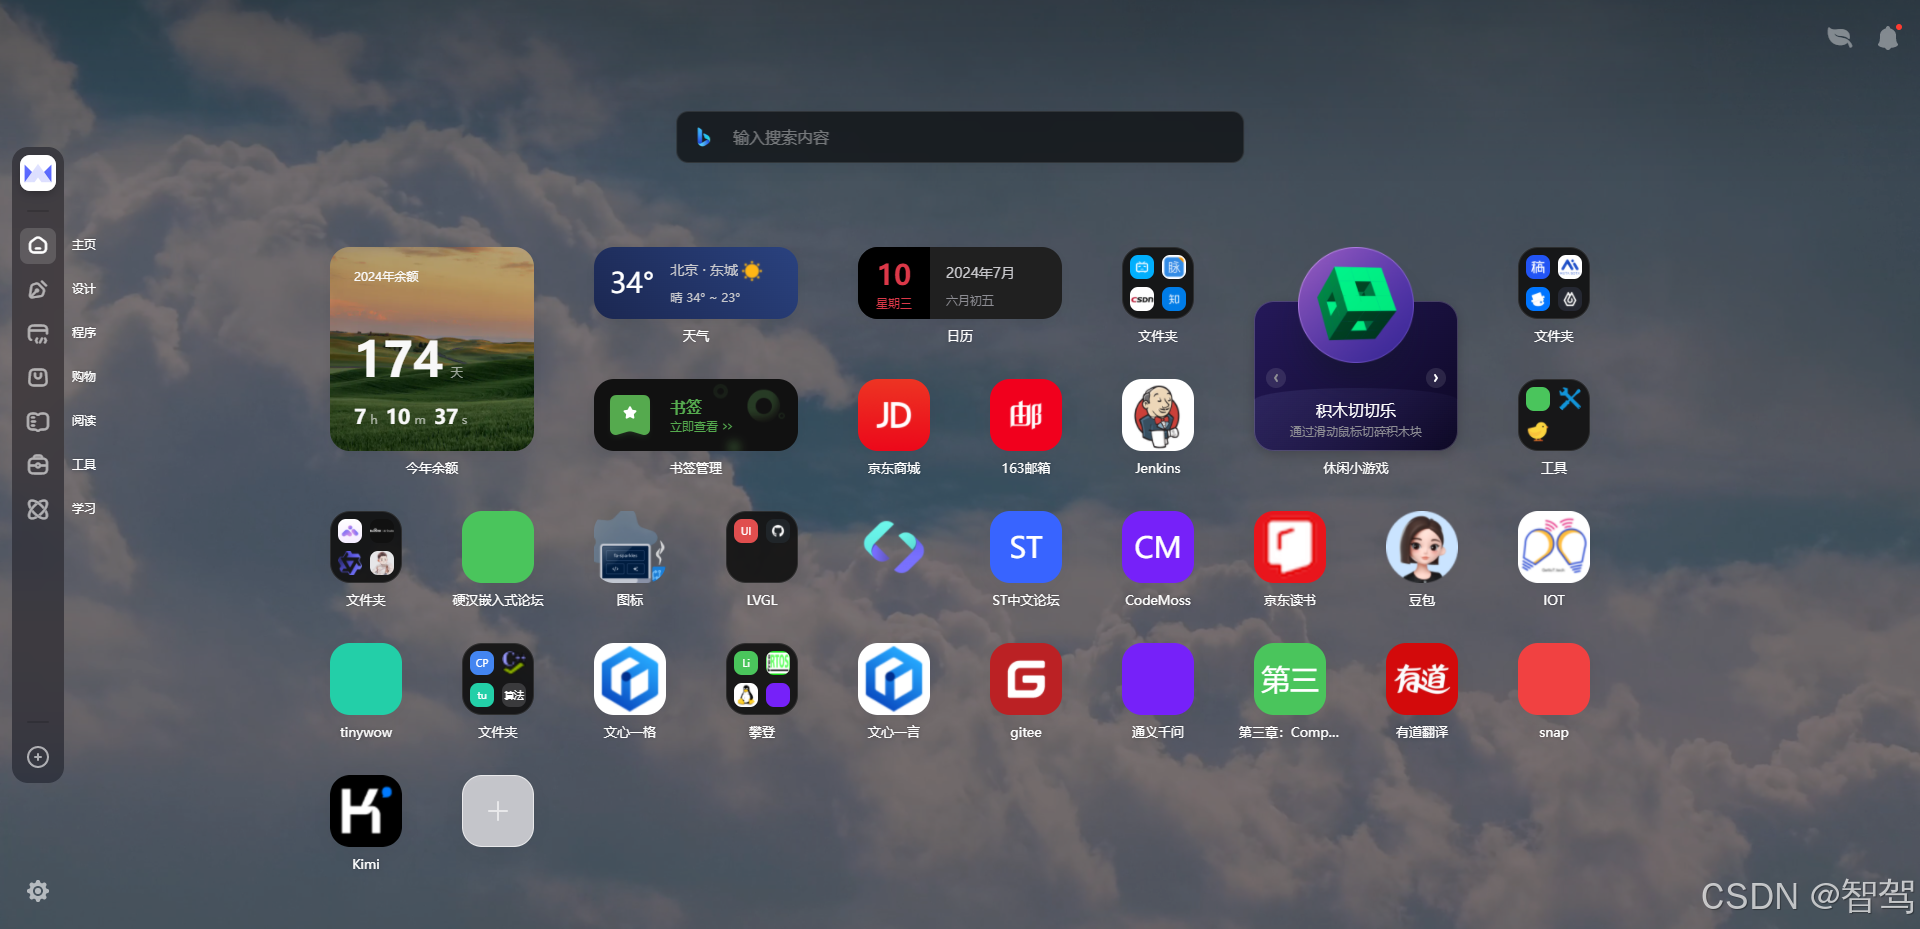The height and width of the screenshot is (929, 1920).
Task: Show next game in 休闲小游戏 widget
Action: [1436, 378]
